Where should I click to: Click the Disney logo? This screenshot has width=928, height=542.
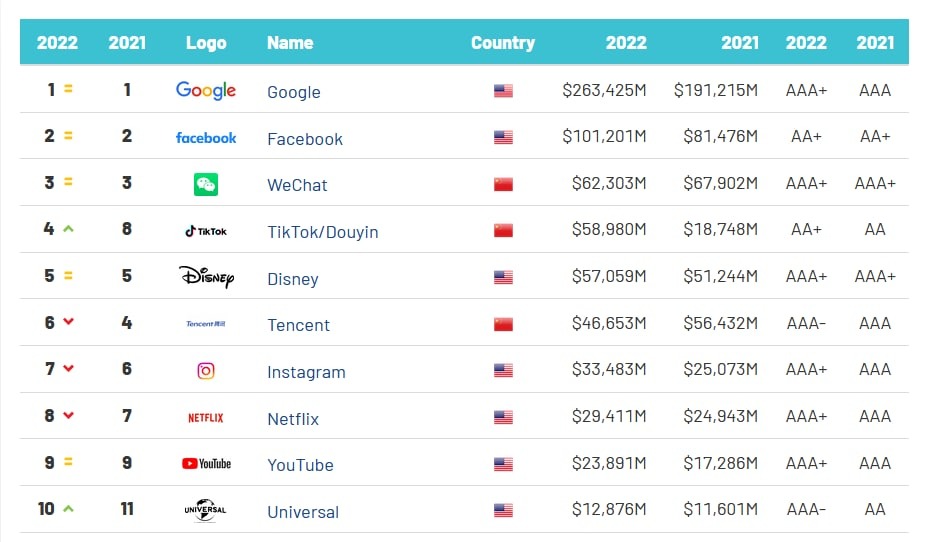point(206,277)
